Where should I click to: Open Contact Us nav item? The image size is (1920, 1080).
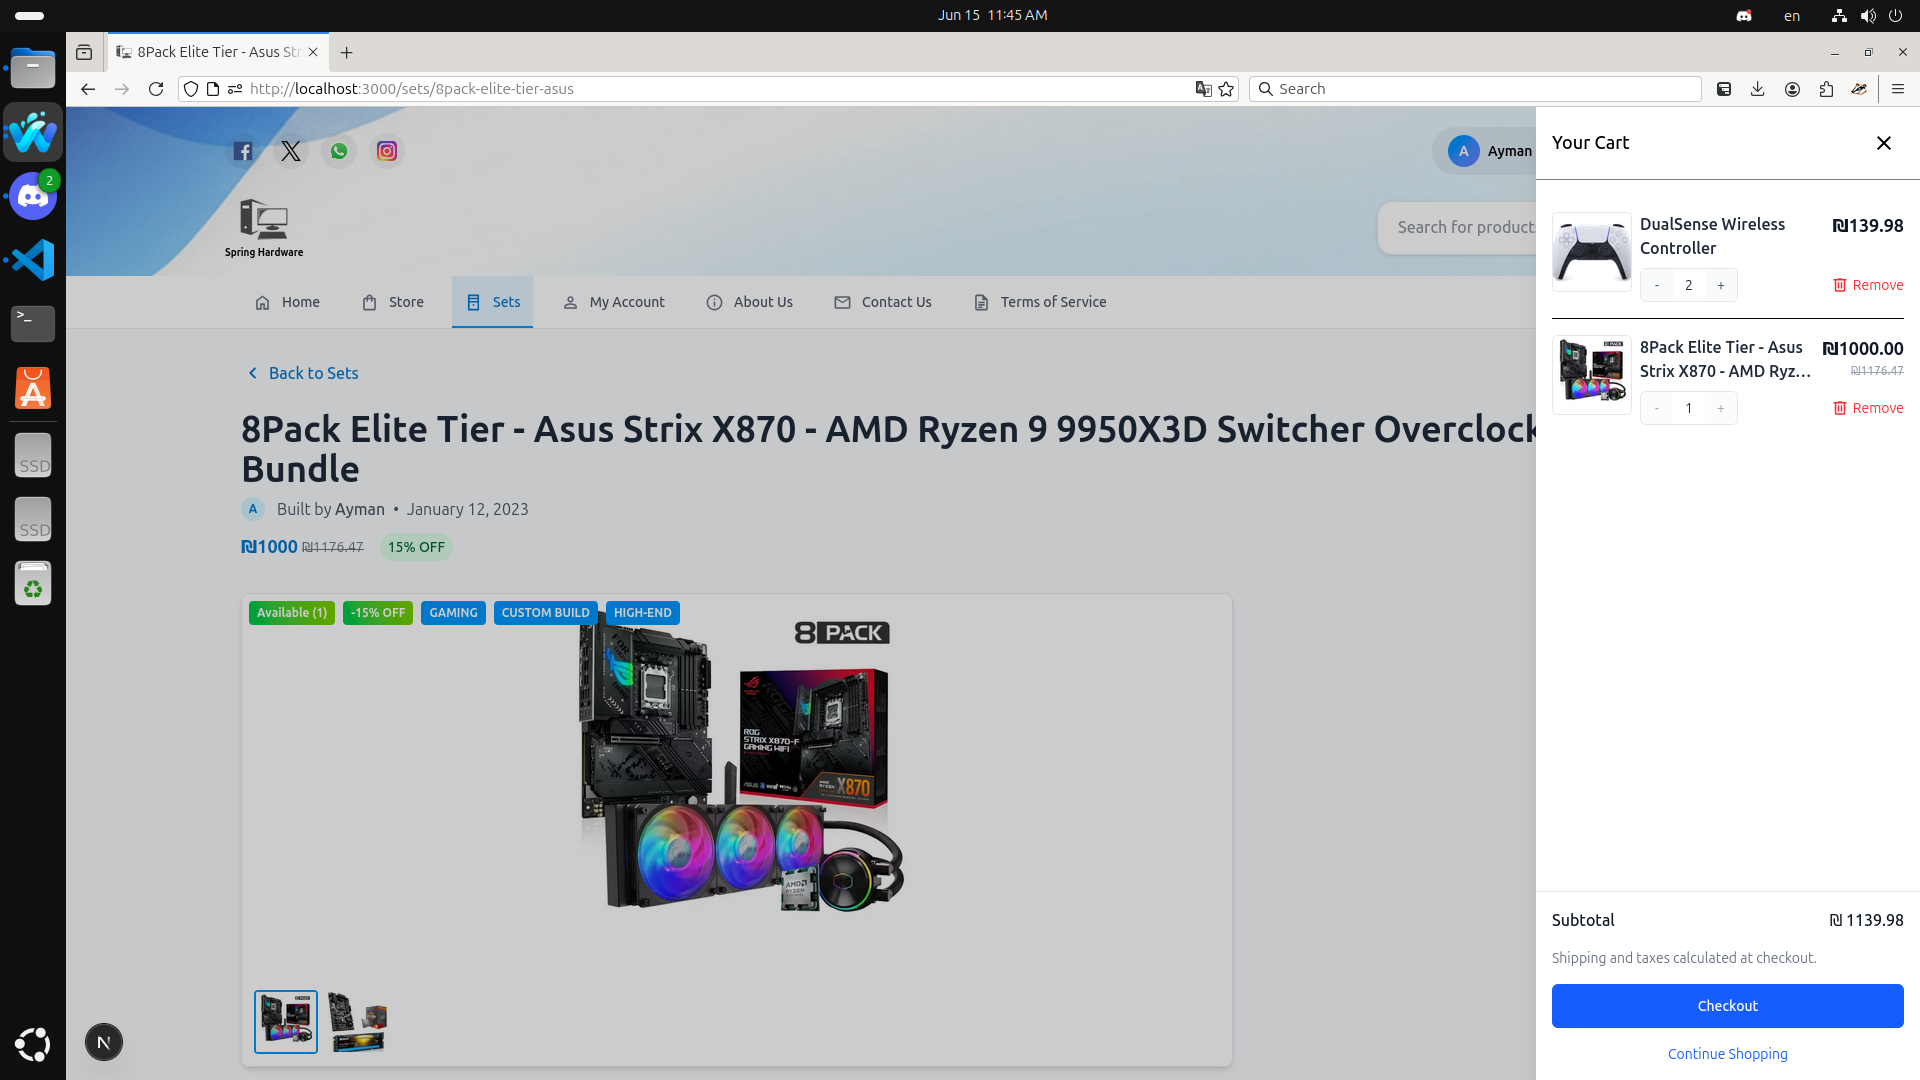point(883,302)
